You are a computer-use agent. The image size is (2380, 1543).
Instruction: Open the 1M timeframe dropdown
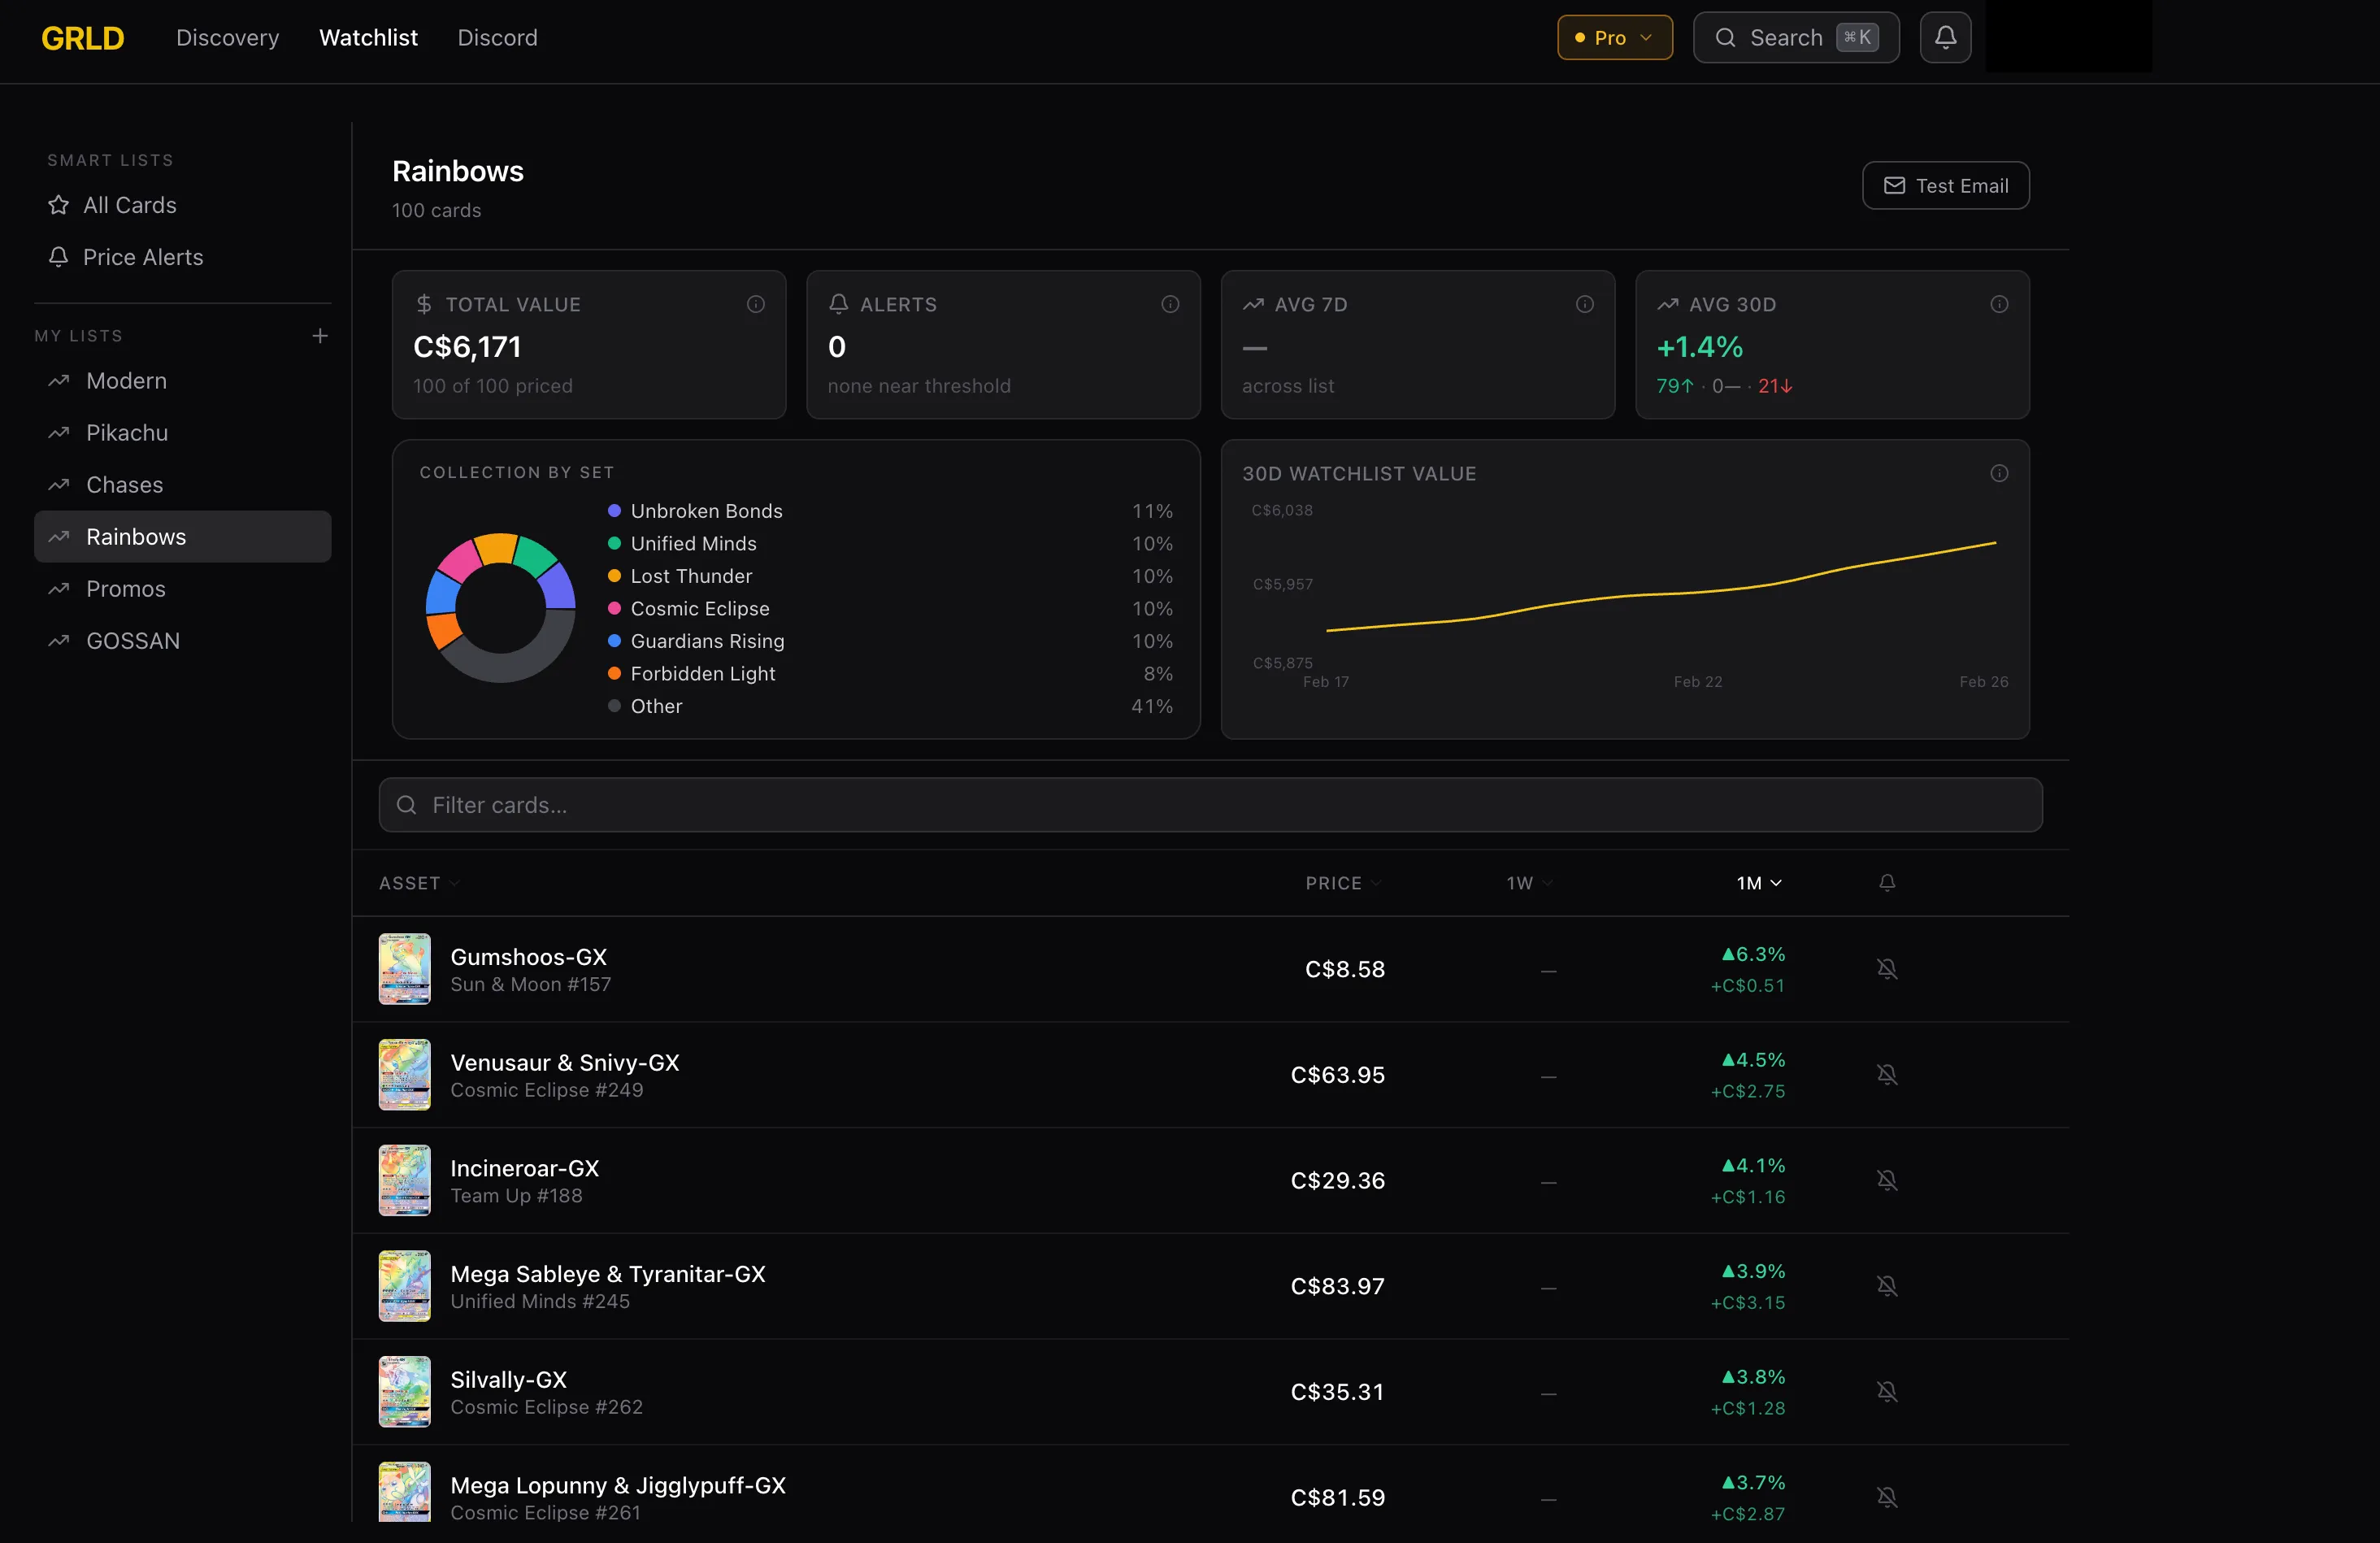pos(1758,883)
